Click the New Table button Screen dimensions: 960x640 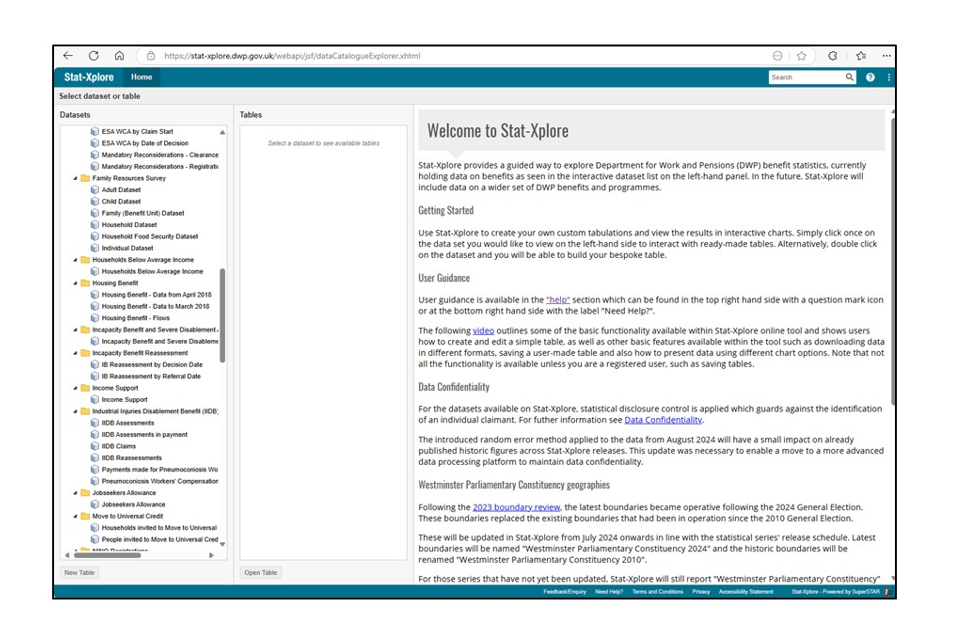click(x=80, y=573)
